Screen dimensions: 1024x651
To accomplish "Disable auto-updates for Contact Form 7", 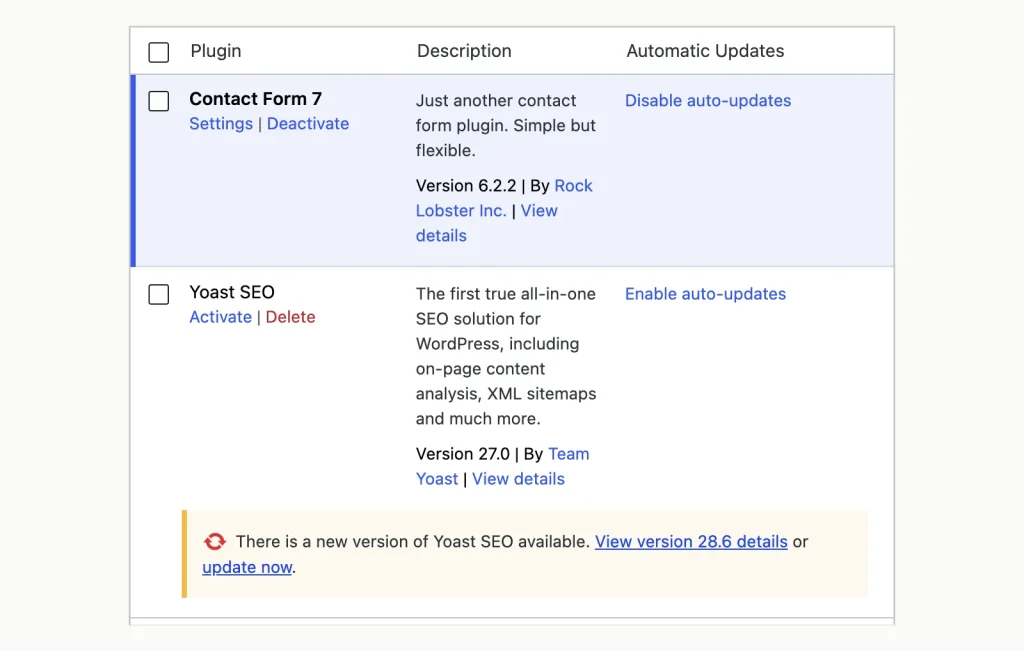I will pos(708,101).
